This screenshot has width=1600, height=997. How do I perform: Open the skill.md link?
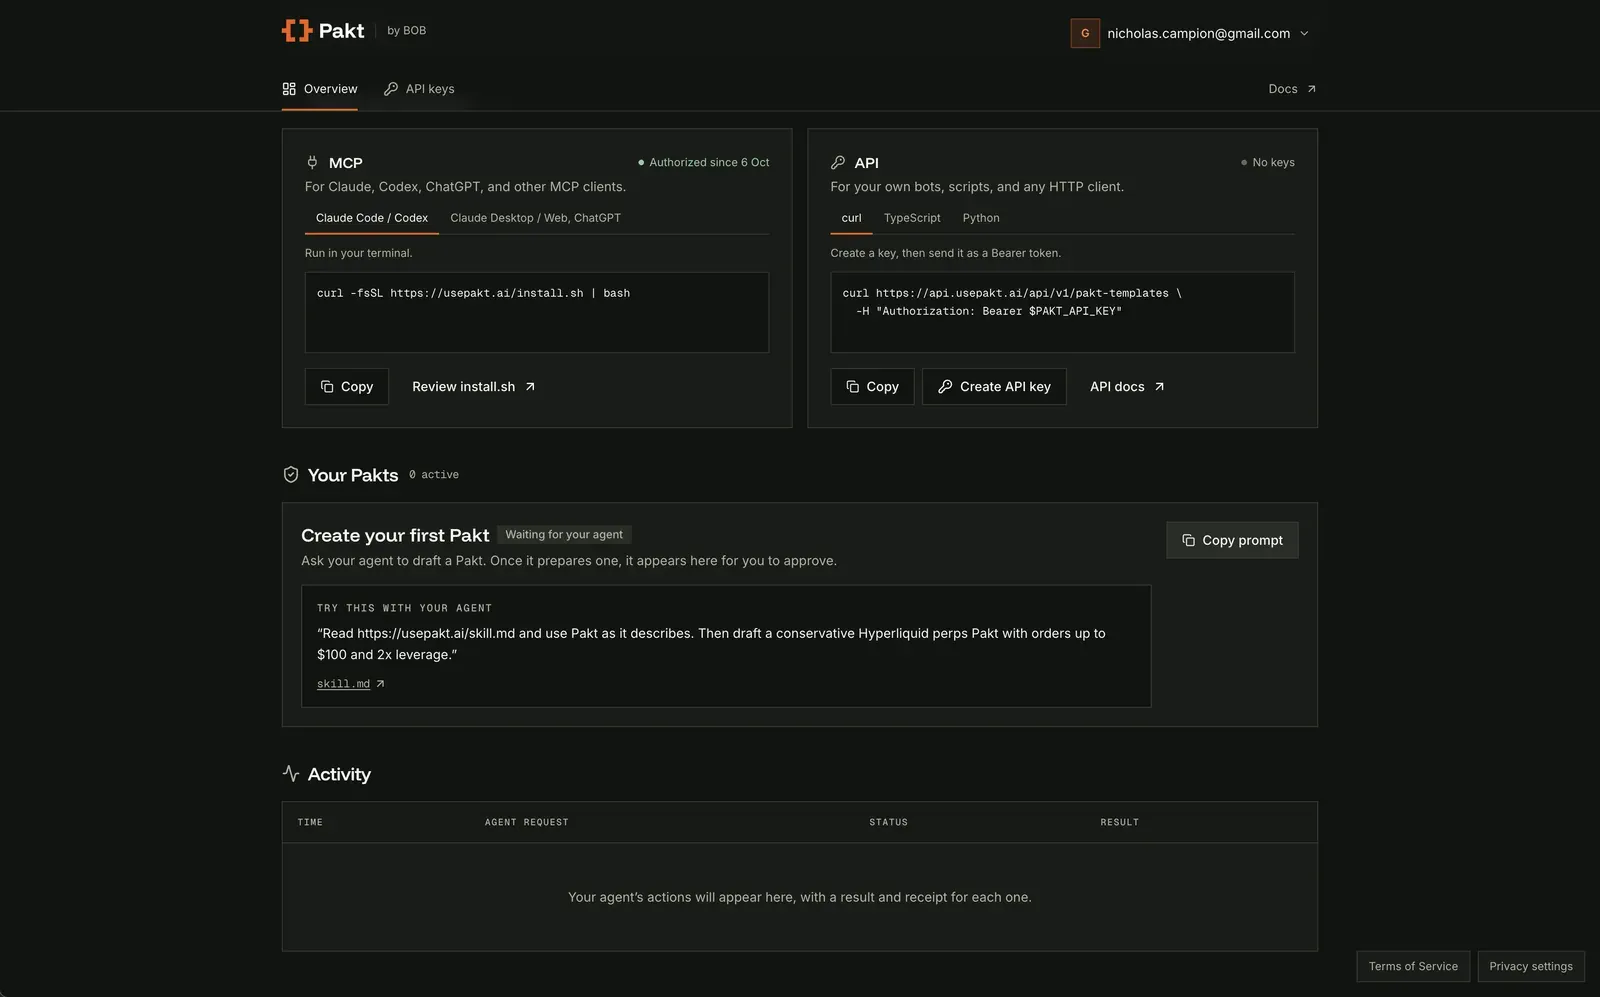350,684
